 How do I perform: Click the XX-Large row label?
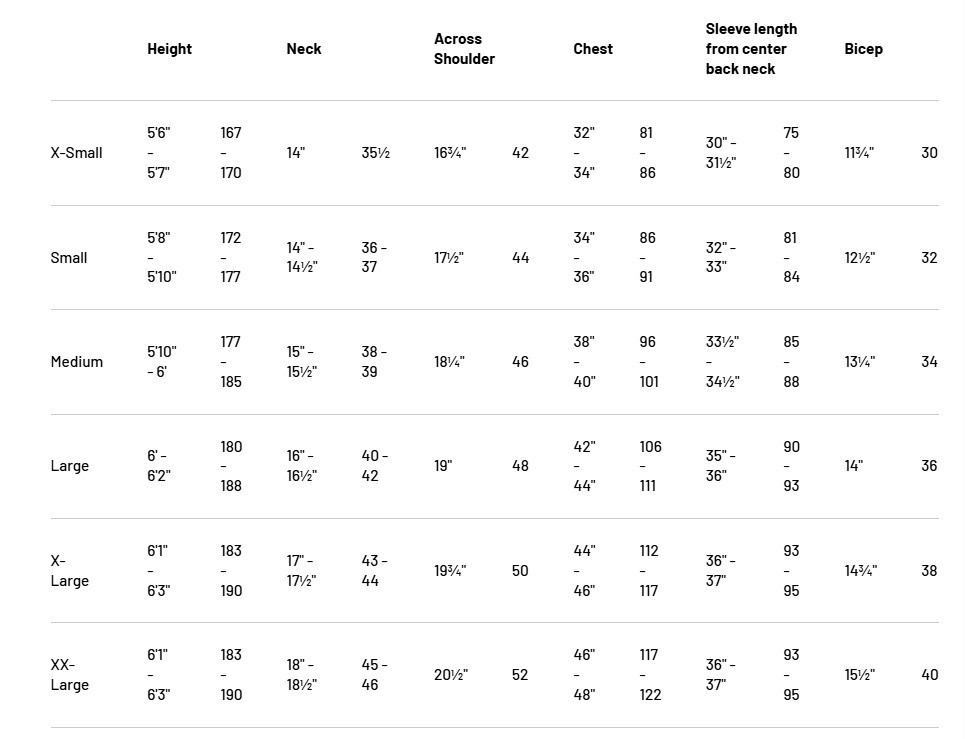pyautogui.click(x=70, y=675)
